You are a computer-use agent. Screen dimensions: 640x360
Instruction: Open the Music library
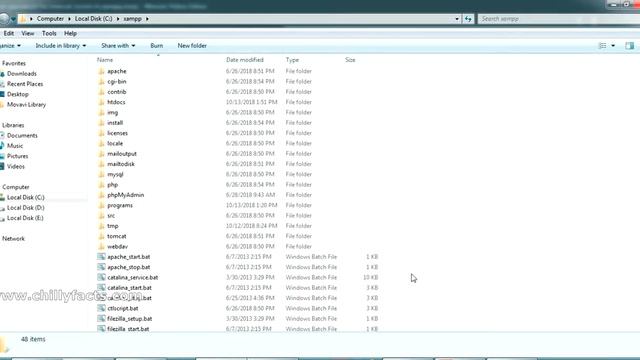tap(15, 146)
